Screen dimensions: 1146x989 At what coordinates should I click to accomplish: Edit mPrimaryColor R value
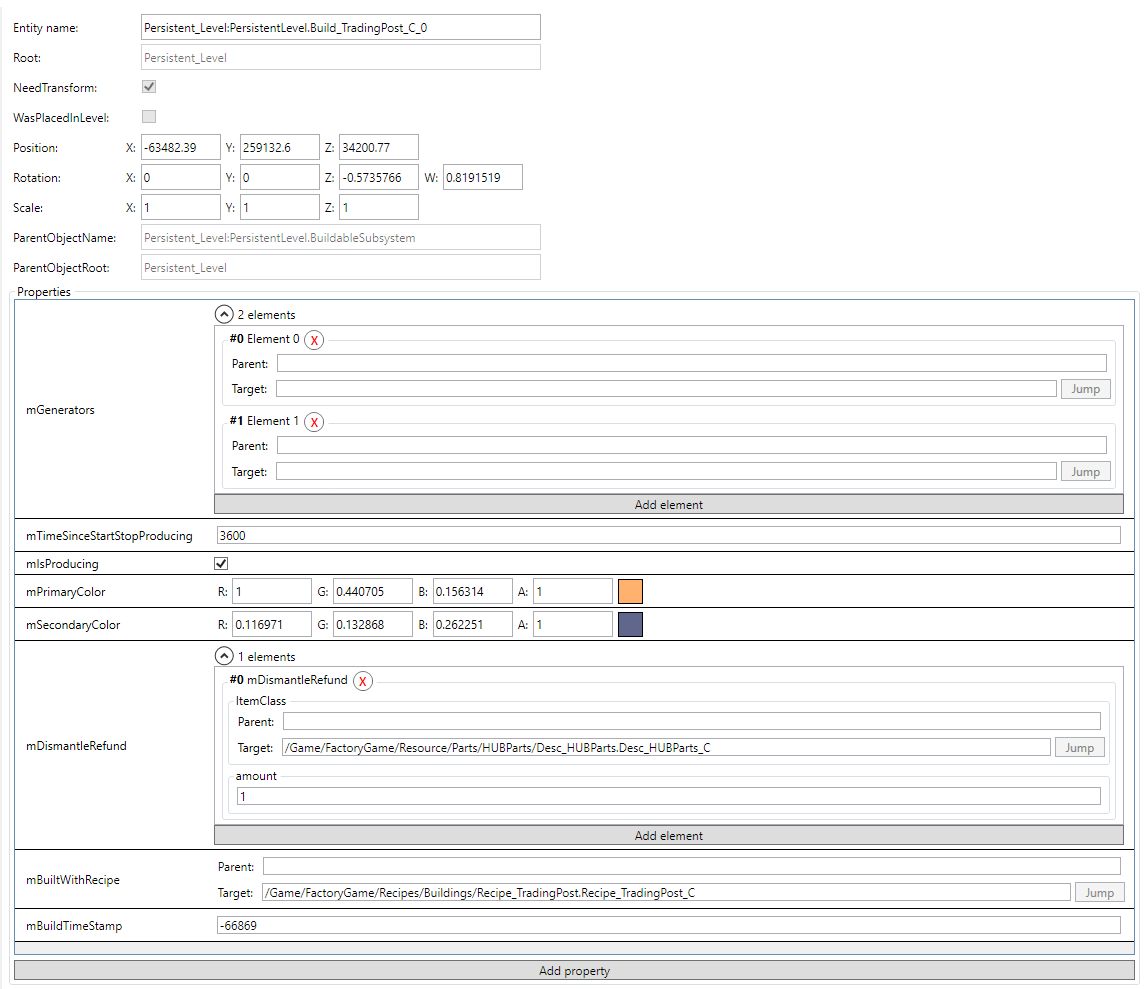pos(272,591)
